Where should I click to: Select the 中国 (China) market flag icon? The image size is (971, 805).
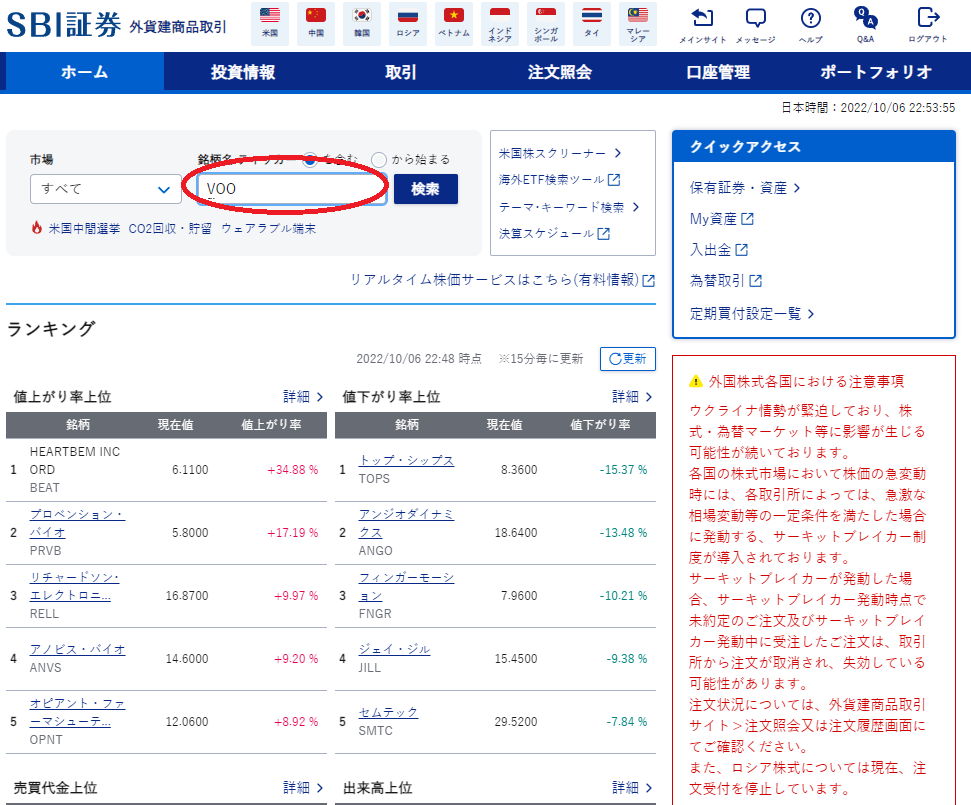pyautogui.click(x=315, y=22)
